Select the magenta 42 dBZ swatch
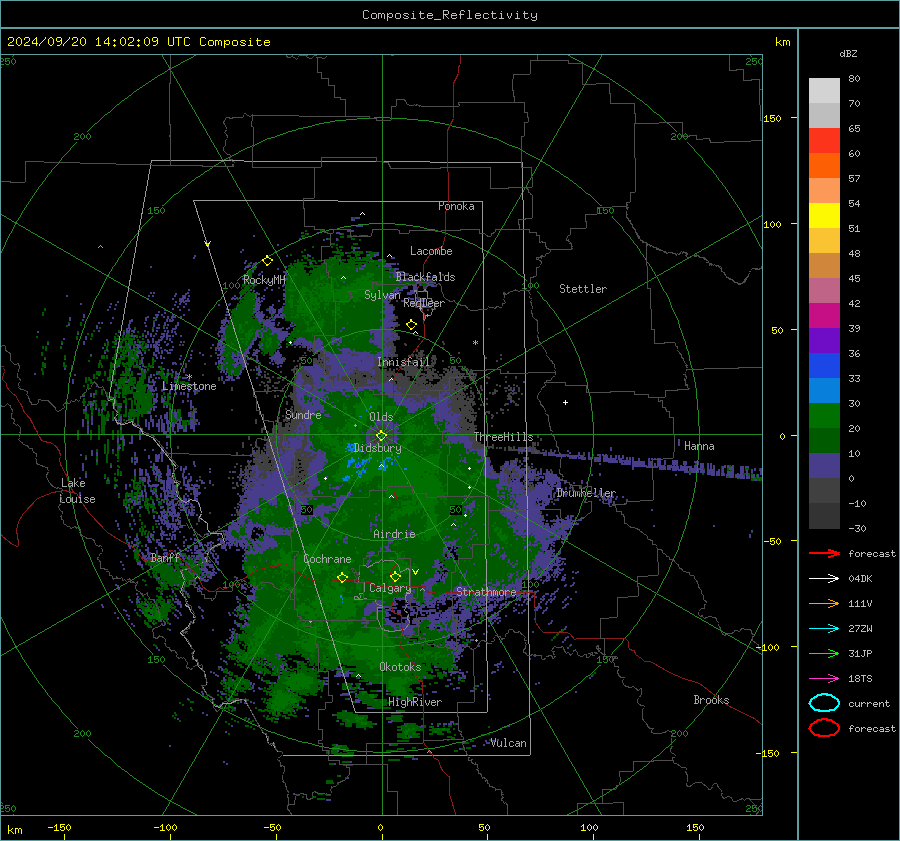This screenshot has width=900, height=841. [x=824, y=315]
